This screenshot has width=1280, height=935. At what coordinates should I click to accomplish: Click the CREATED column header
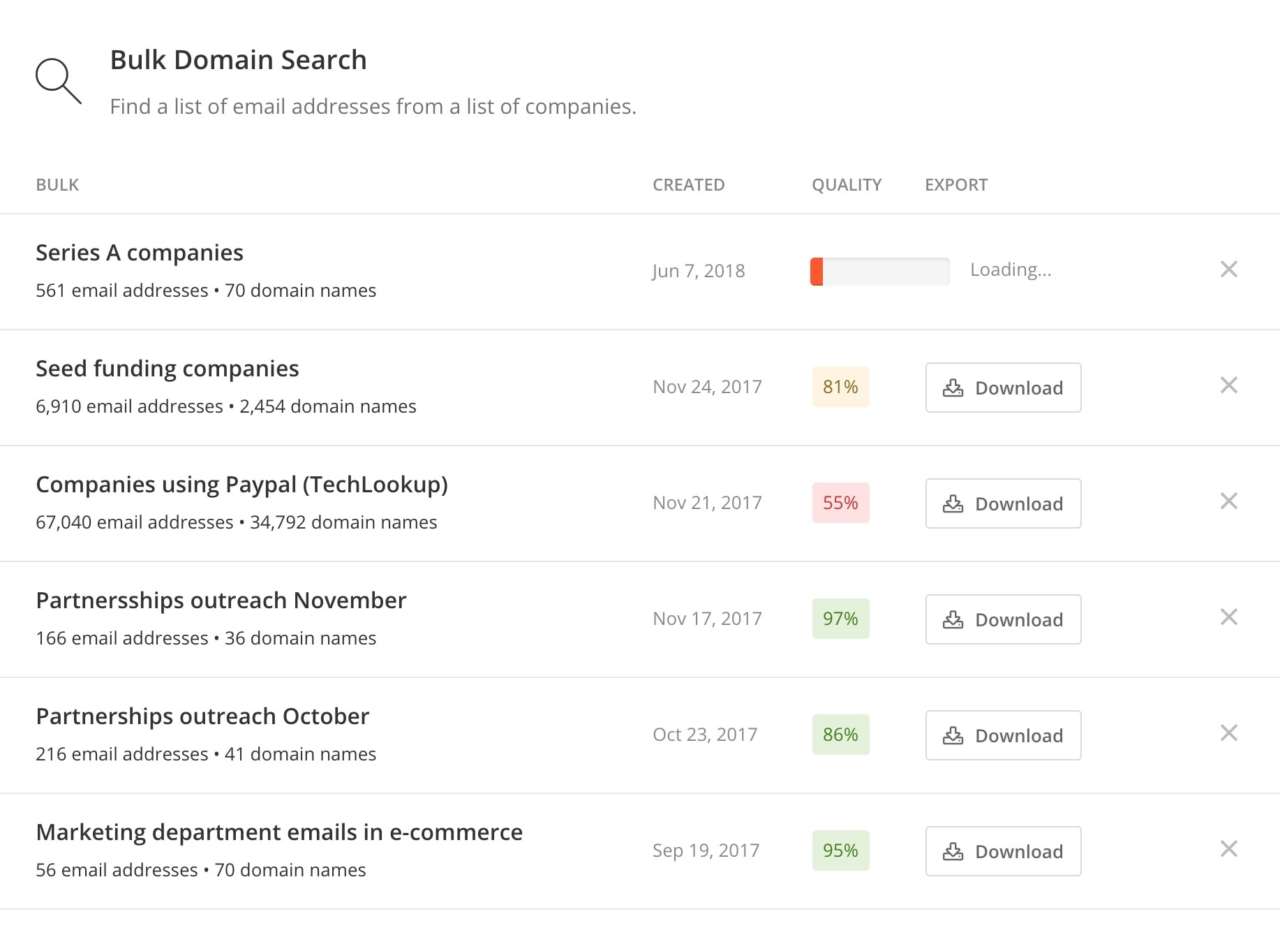[x=688, y=185]
